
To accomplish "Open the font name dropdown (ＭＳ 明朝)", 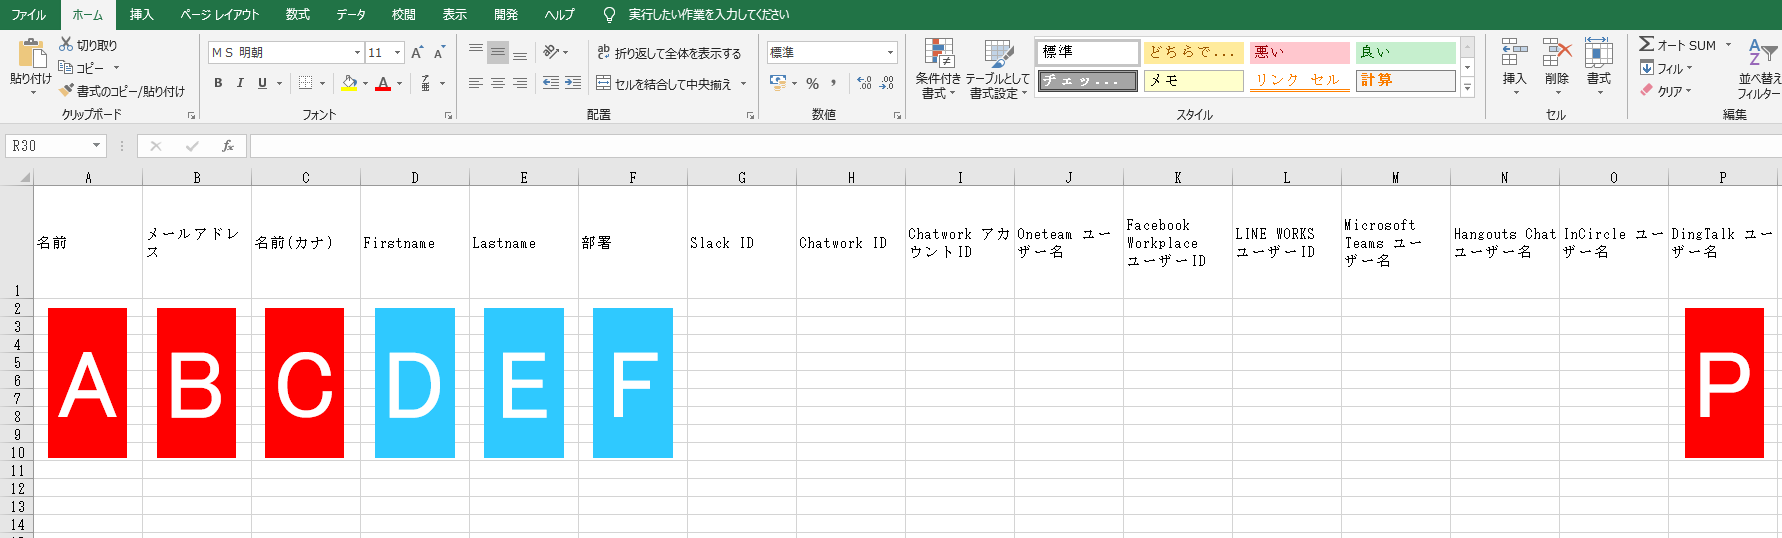I will click(357, 53).
